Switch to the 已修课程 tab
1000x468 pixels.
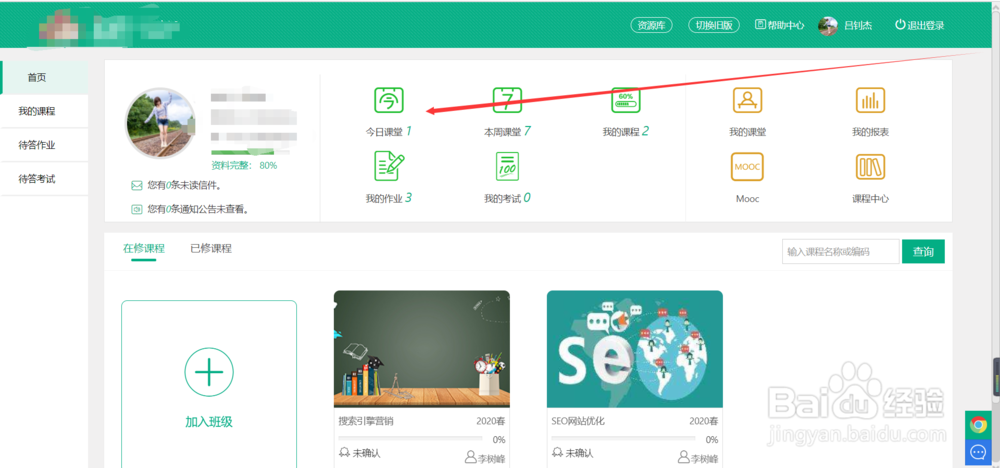coord(211,249)
